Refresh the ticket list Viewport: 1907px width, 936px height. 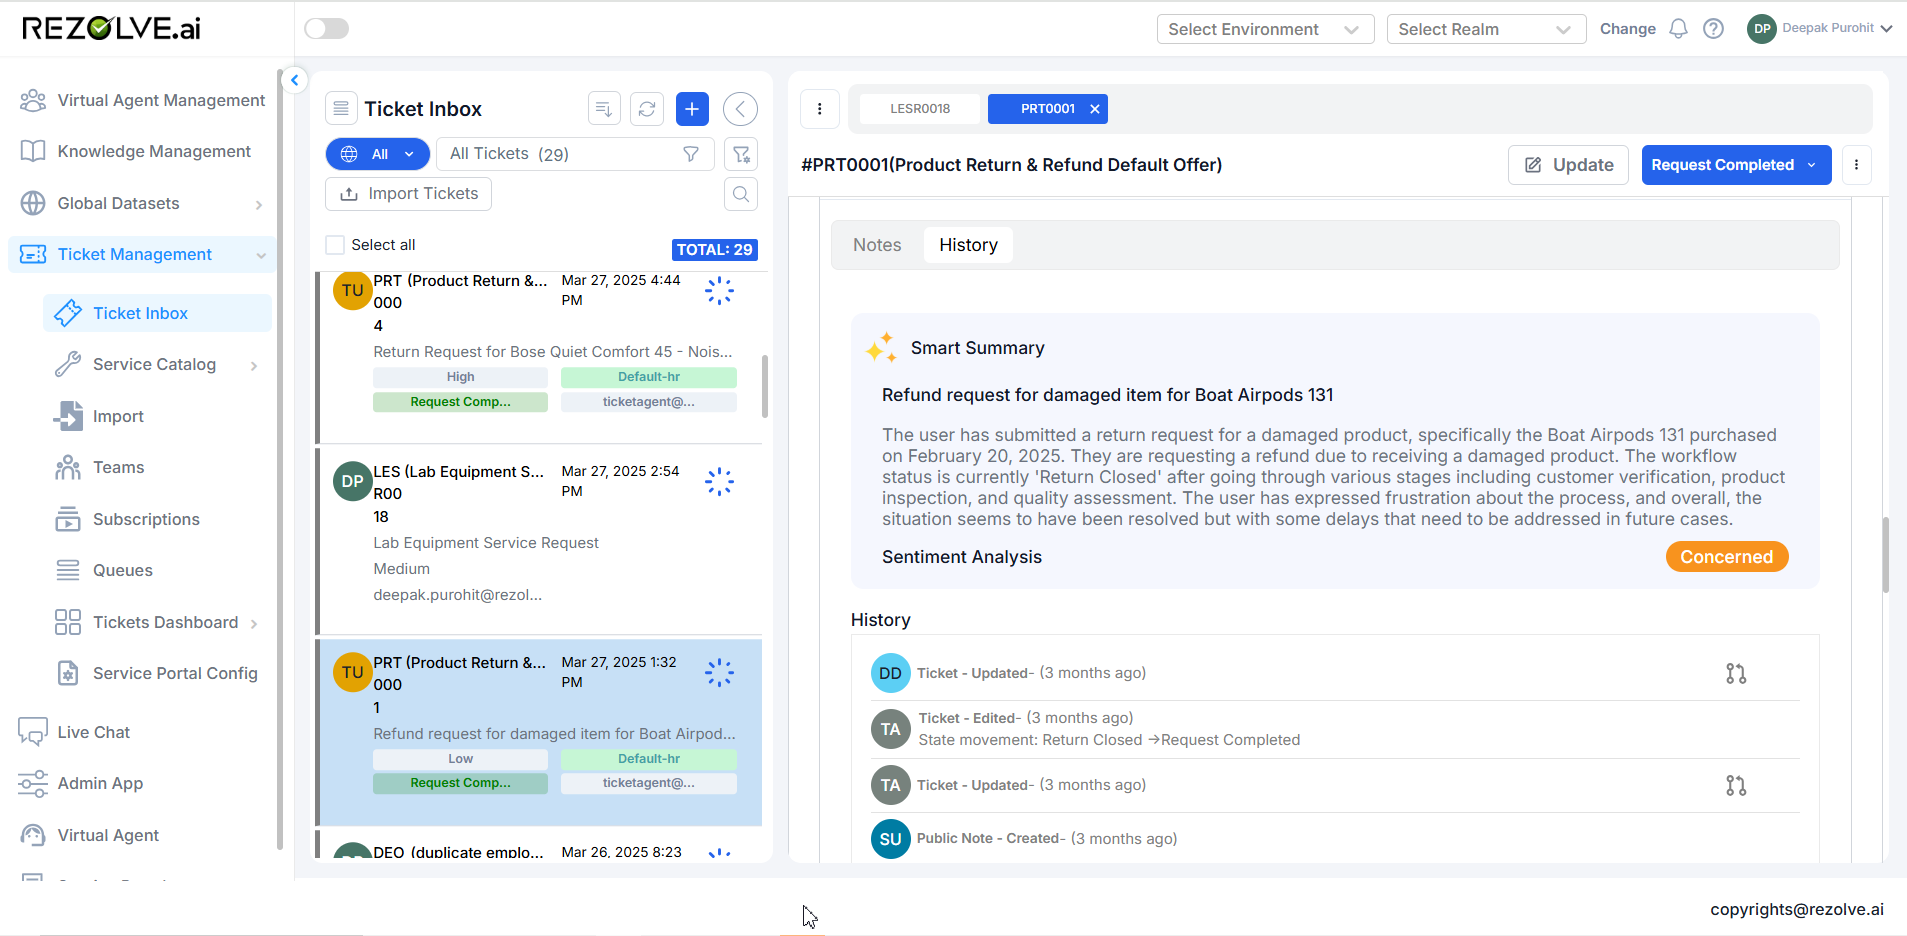(x=647, y=109)
